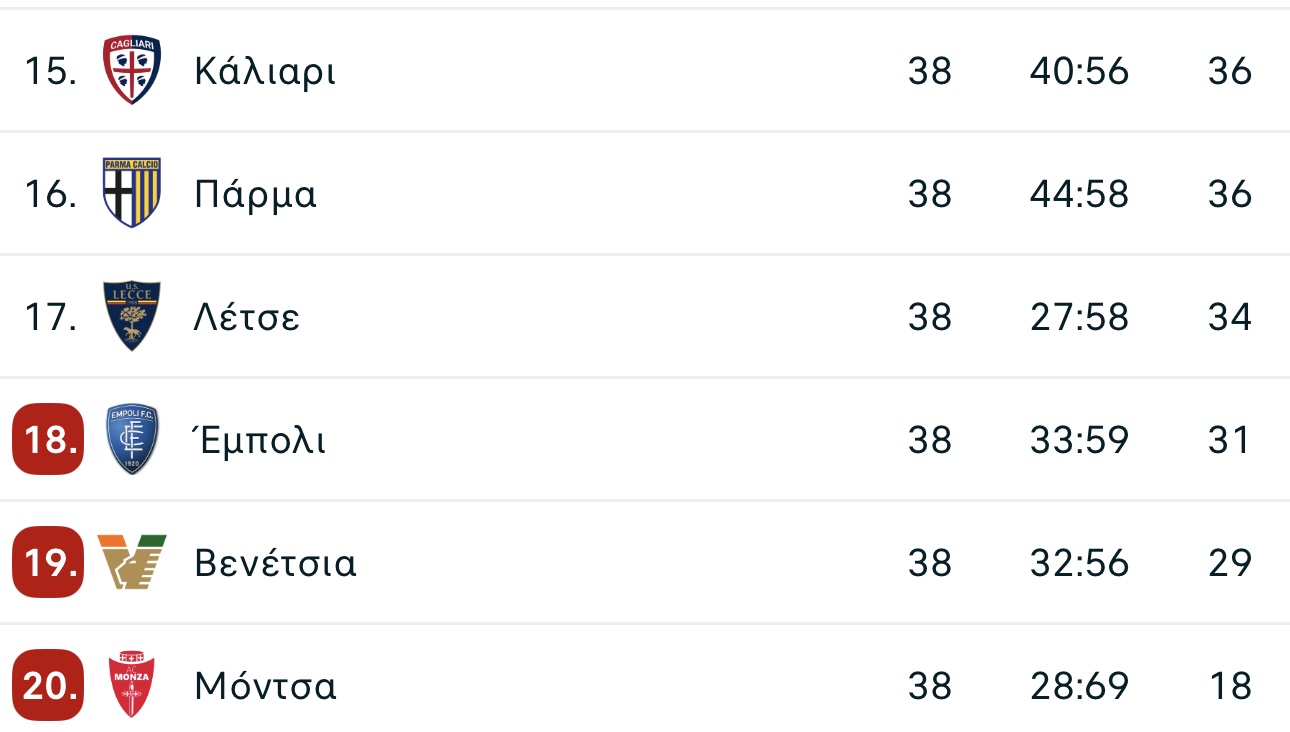Select the Λέτσε team name

tap(247, 317)
